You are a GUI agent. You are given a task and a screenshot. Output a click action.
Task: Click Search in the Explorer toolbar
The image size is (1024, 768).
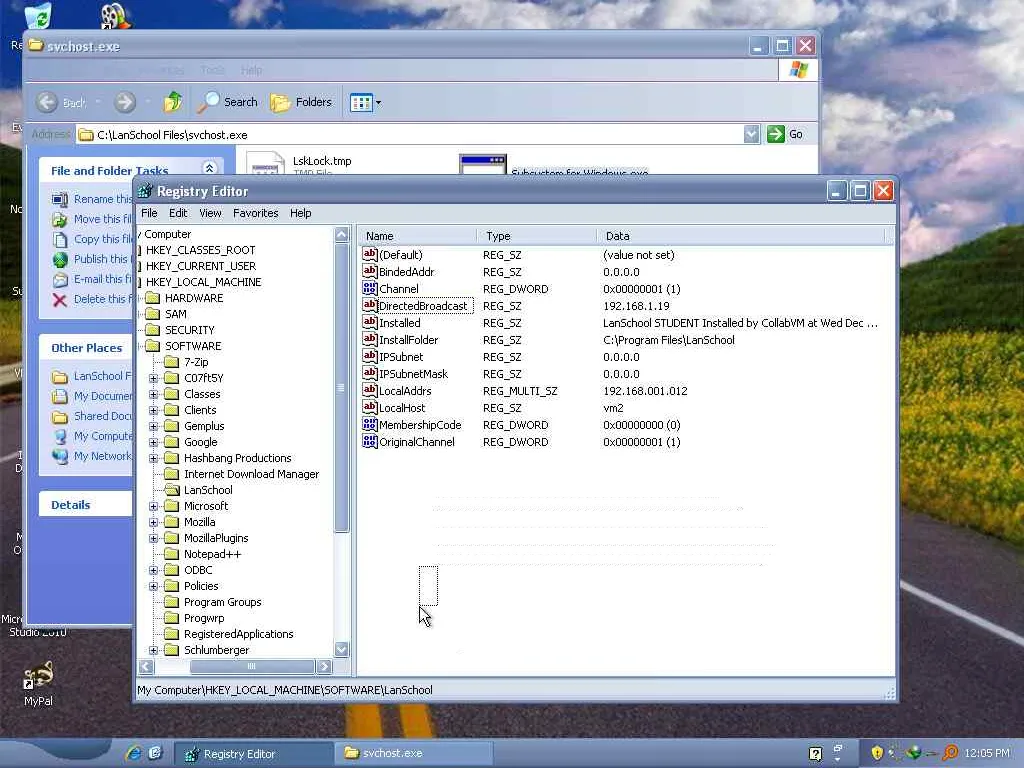(228, 102)
